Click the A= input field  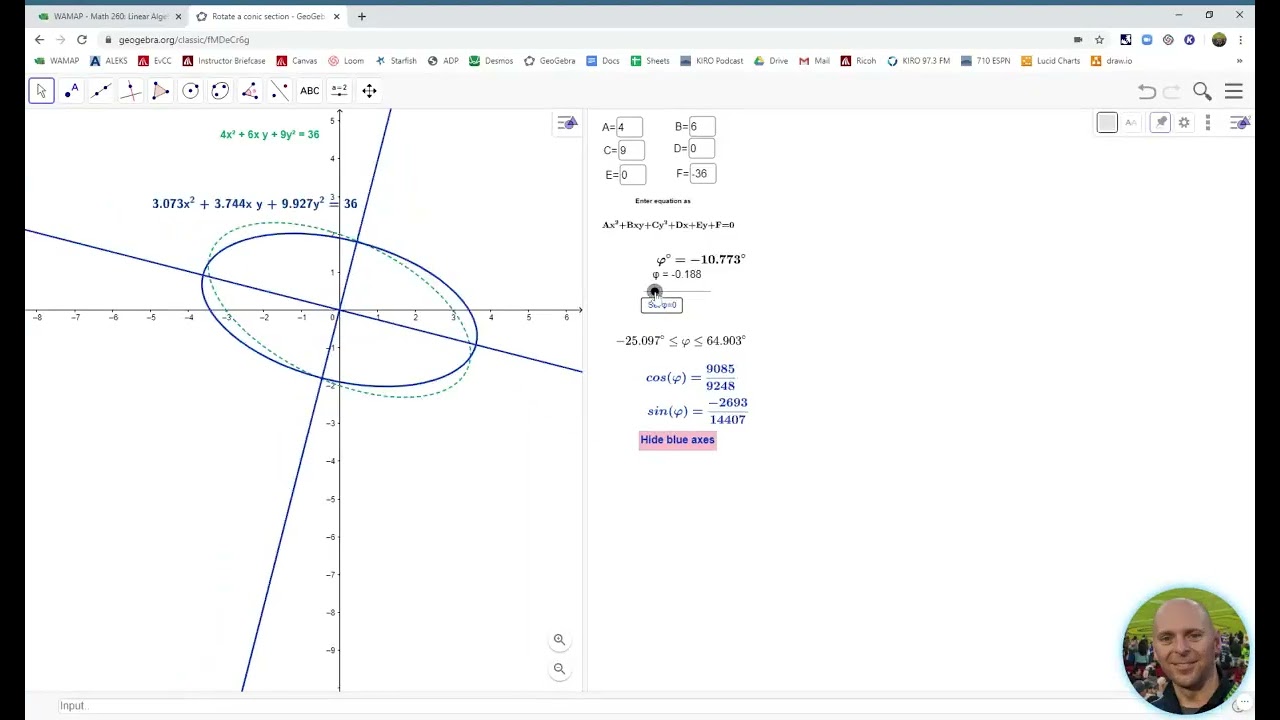[x=629, y=127]
